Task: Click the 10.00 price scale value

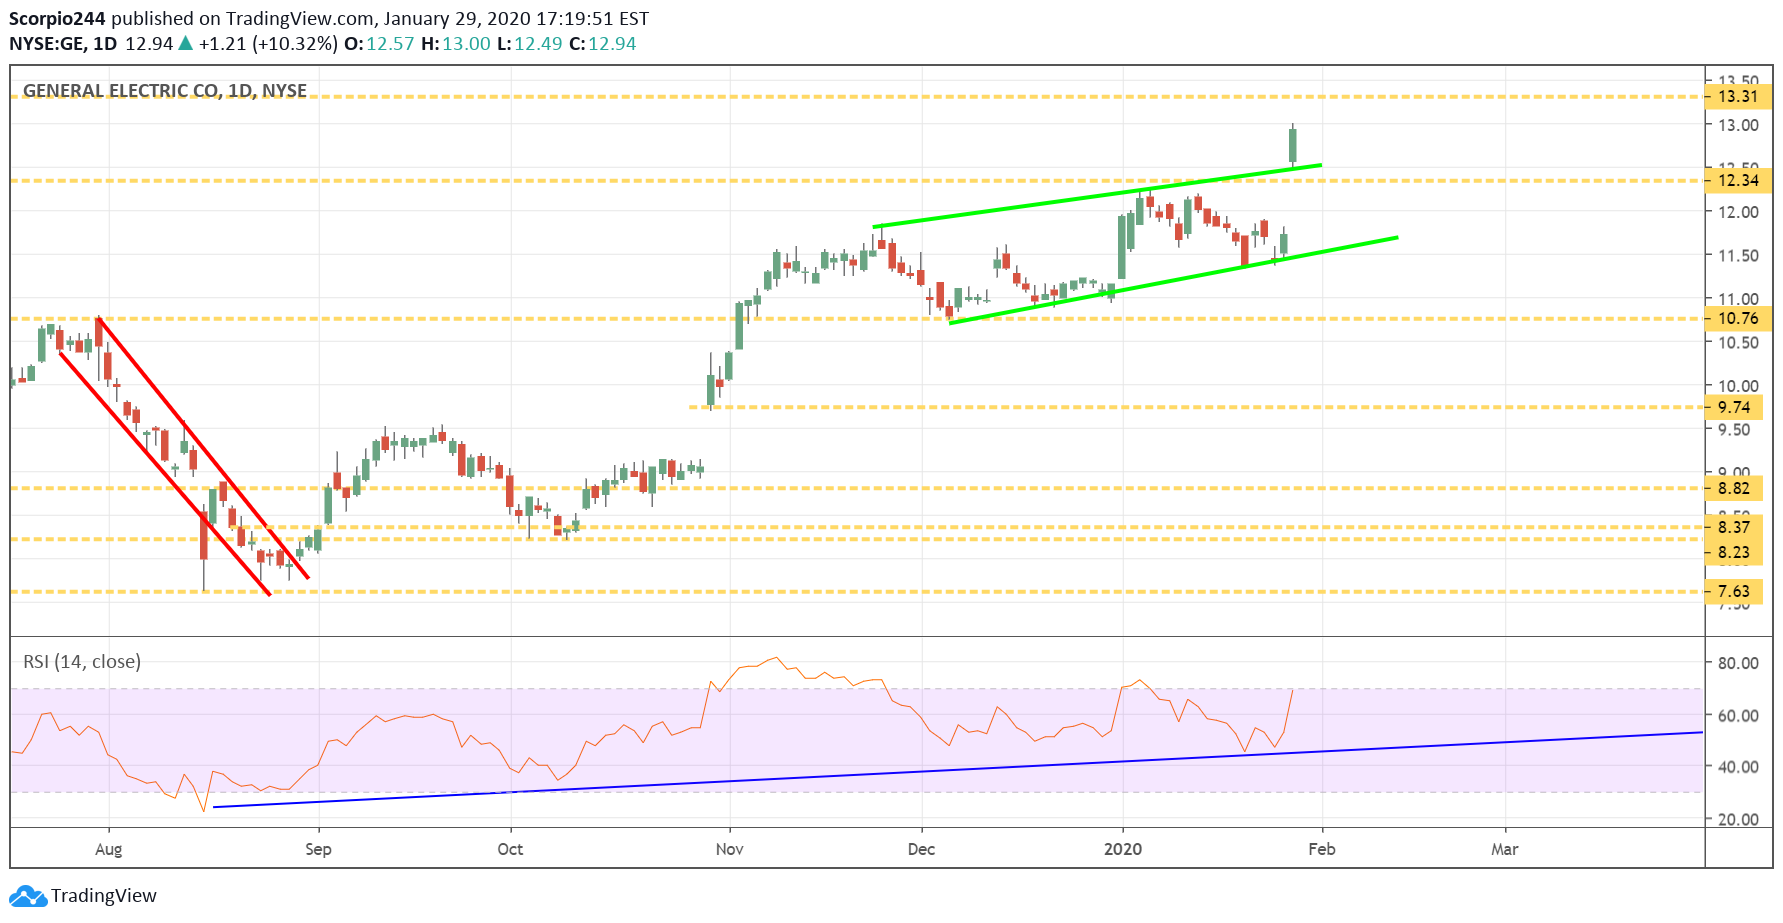Action: (x=1738, y=386)
